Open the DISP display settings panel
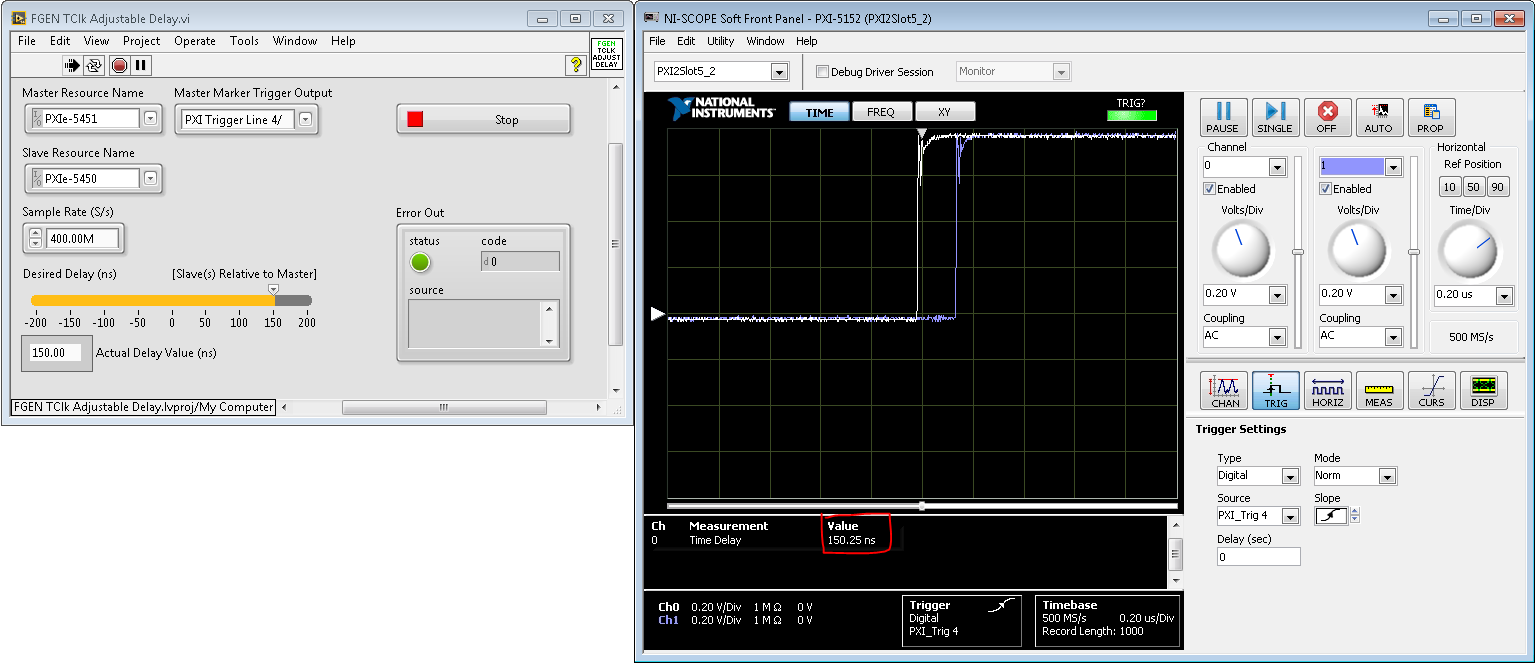Viewport: 1536px width, 663px height. (1483, 391)
